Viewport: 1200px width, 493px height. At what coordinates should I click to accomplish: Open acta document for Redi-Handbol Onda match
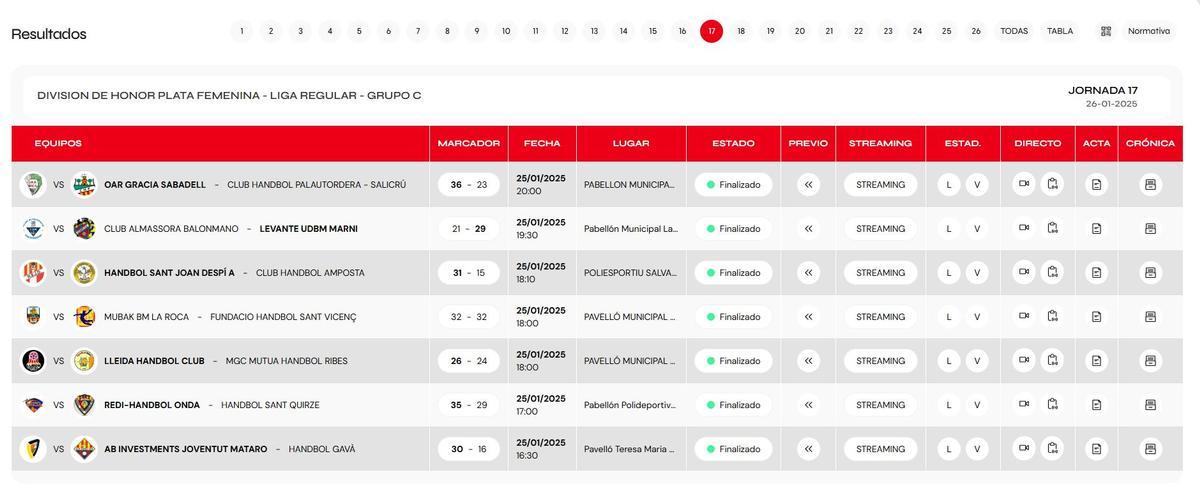[x=1096, y=405]
